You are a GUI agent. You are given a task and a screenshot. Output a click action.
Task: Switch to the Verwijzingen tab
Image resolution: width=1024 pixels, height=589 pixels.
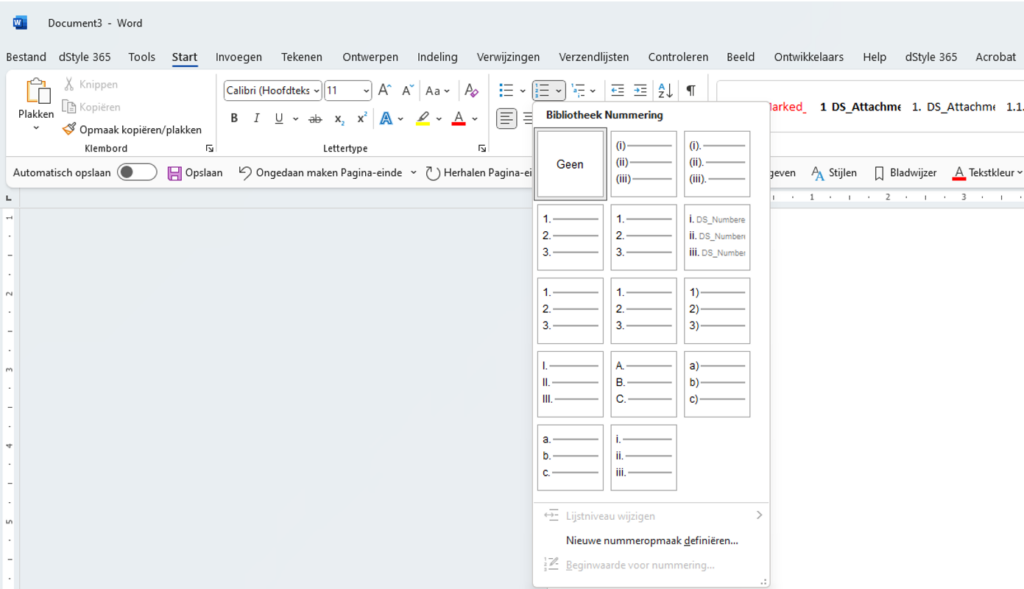point(508,57)
